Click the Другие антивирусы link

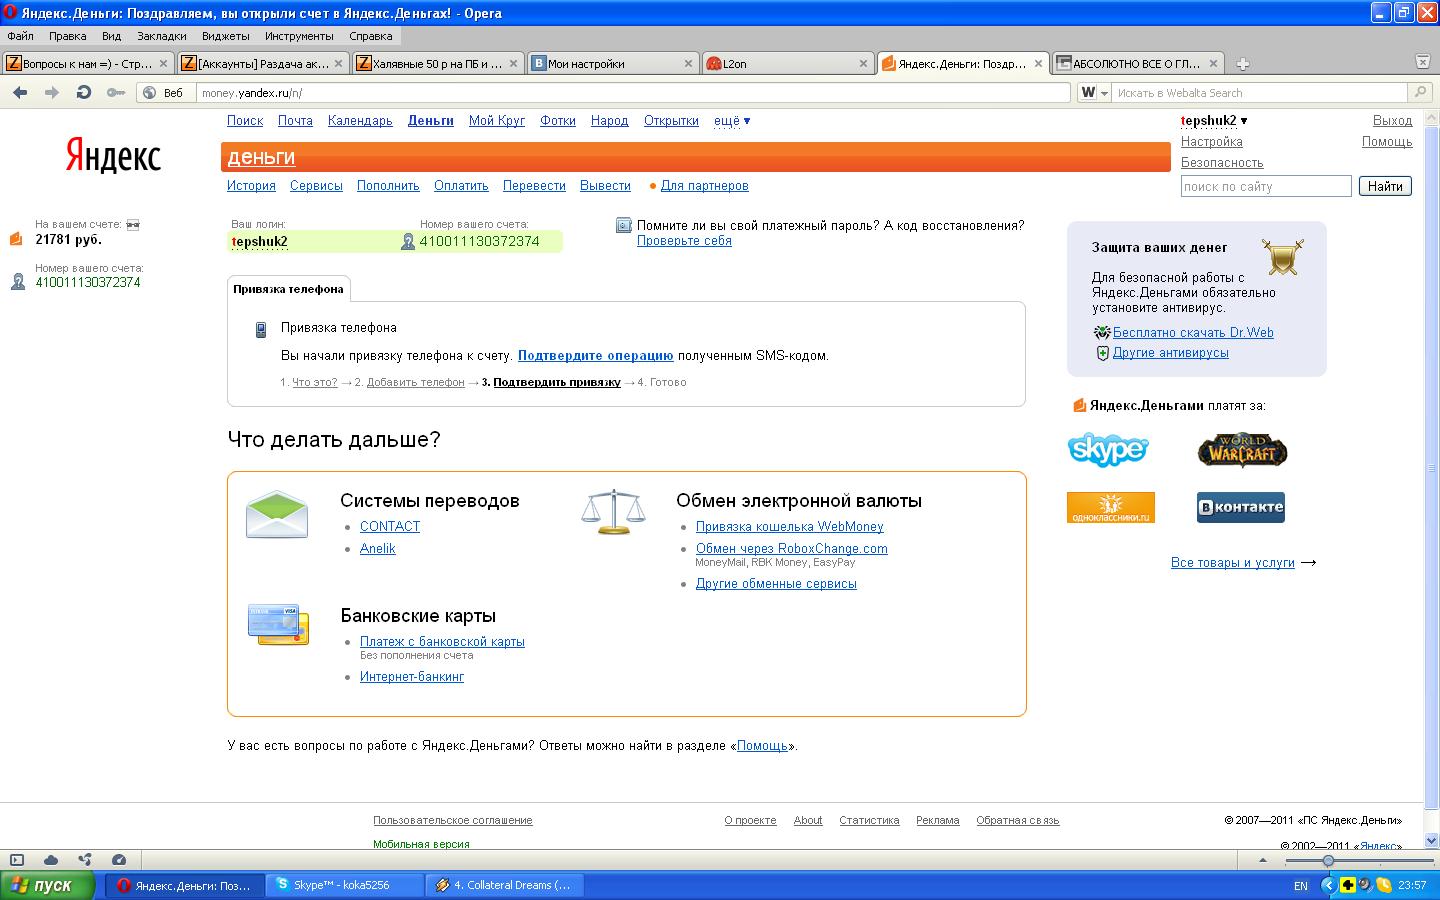point(1171,353)
